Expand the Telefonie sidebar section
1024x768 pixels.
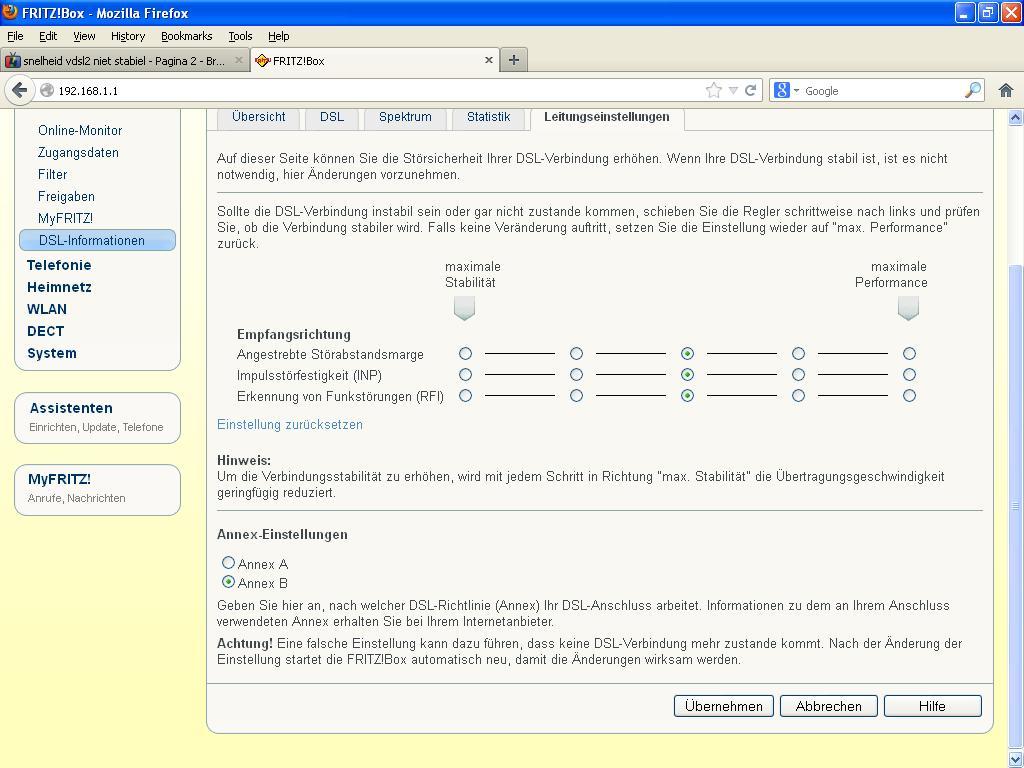point(59,265)
